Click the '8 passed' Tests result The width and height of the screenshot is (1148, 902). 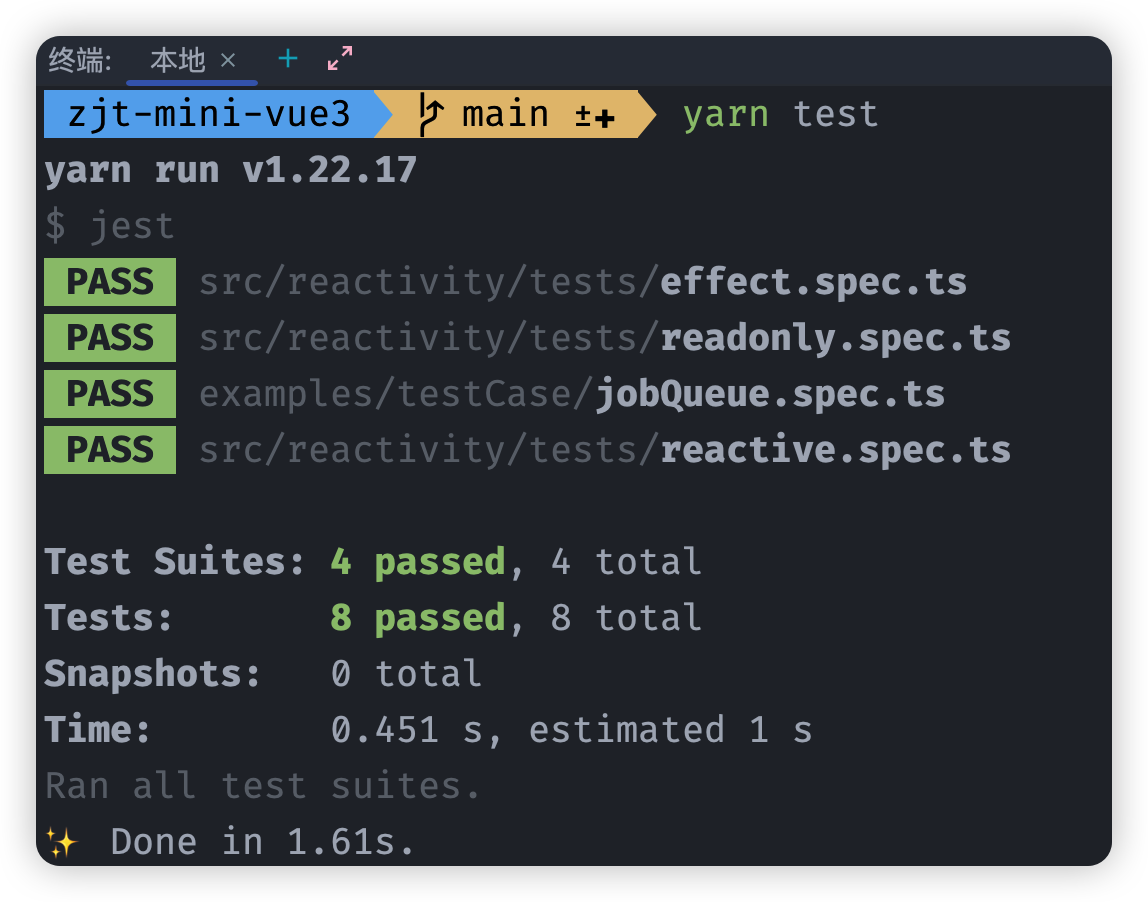coord(417,618)
